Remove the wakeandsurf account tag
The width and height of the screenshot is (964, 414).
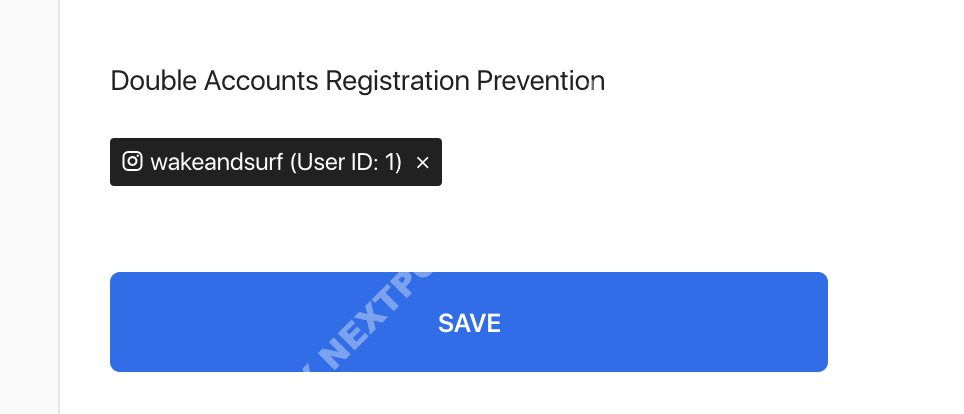[x=422, y=163]
